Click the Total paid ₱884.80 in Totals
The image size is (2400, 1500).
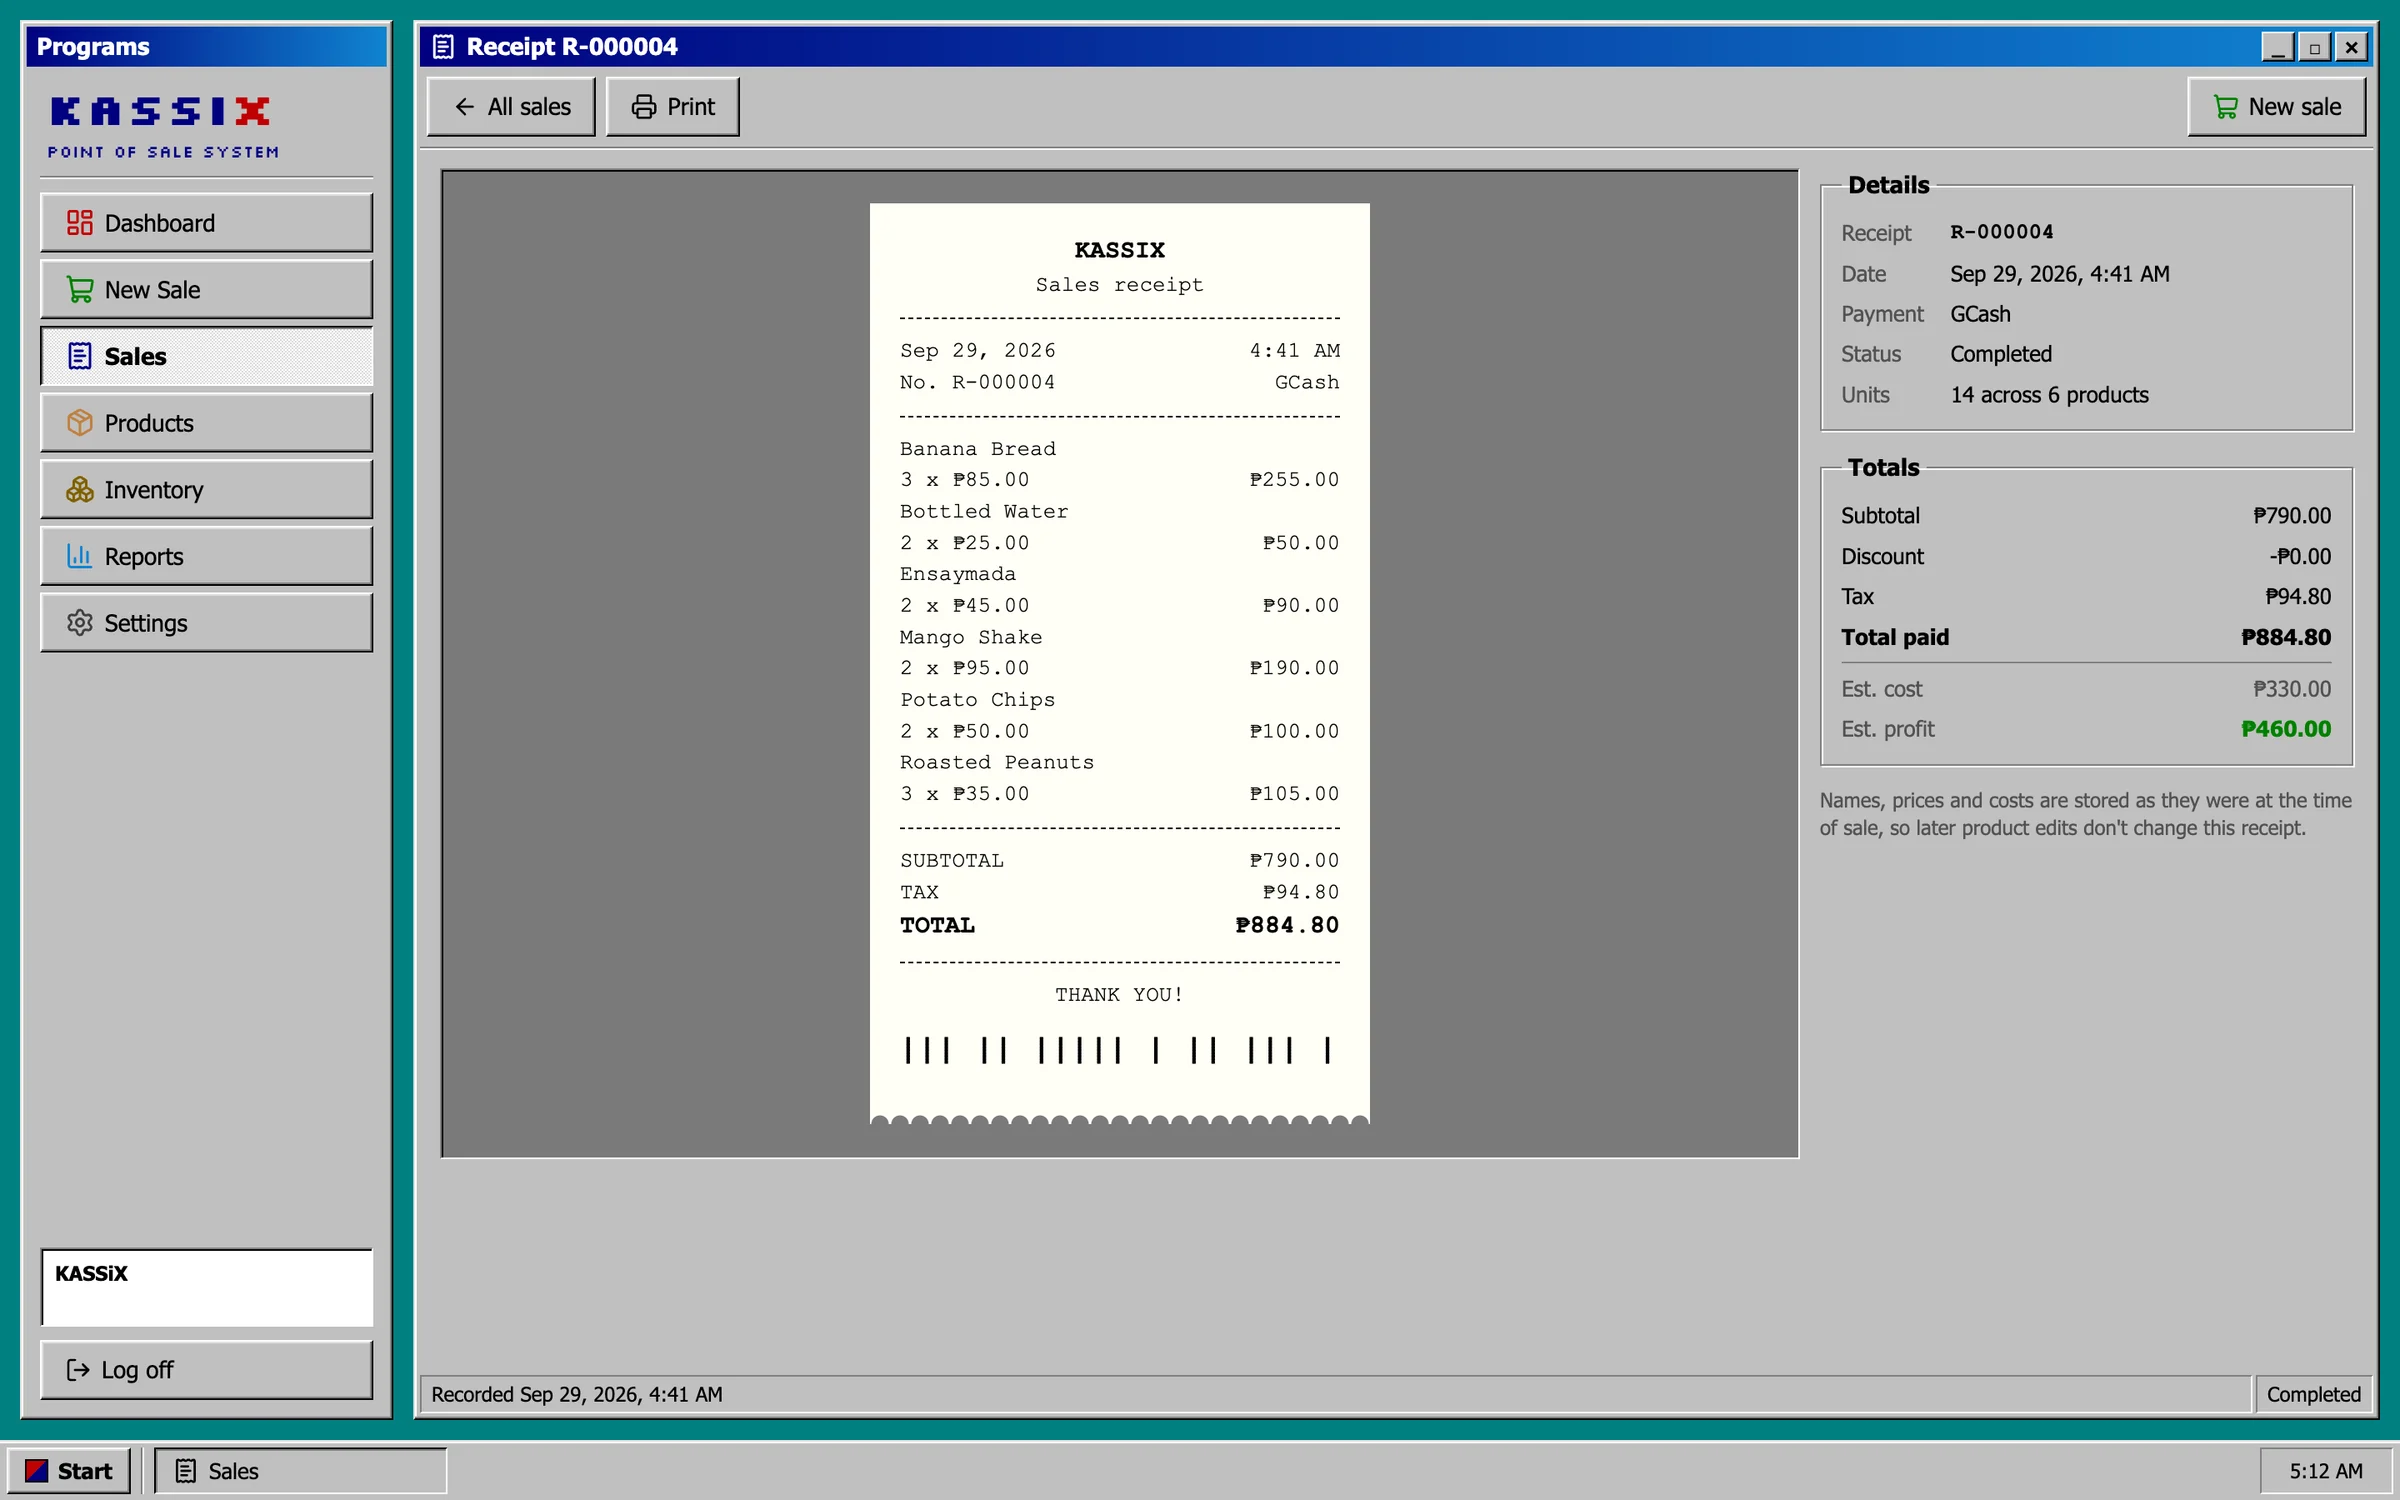2285,637
